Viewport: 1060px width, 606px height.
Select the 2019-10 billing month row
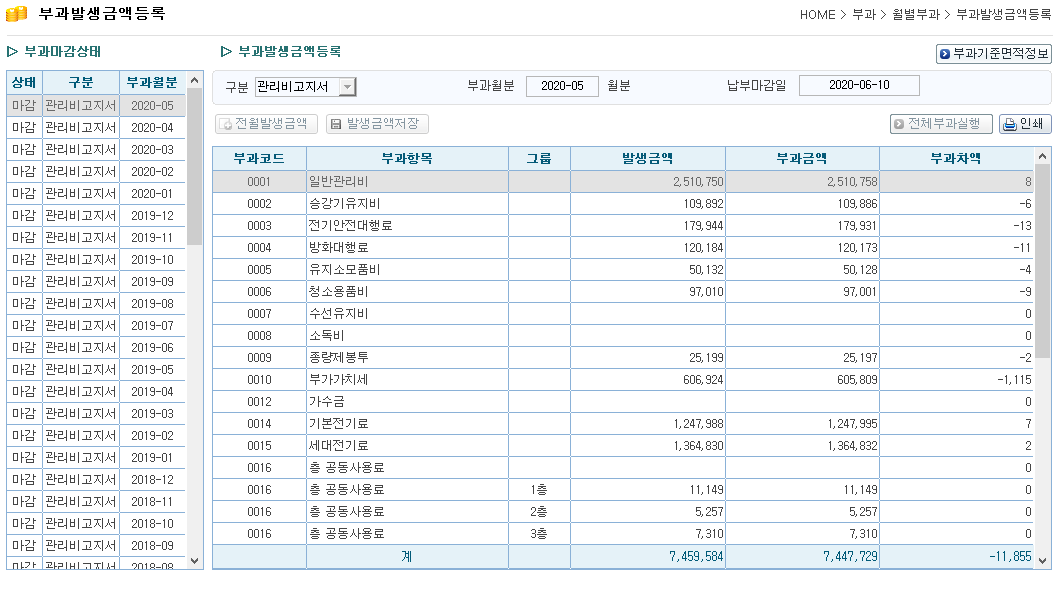tap(96, 260)
